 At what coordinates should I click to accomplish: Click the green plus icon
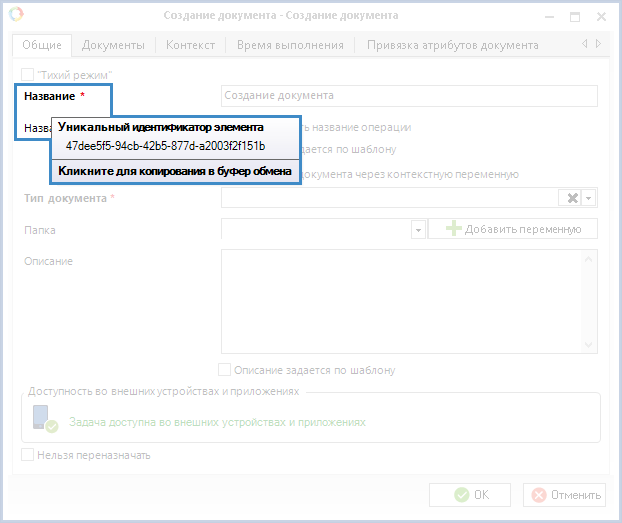pyautogui.click(x=453, y=229)
